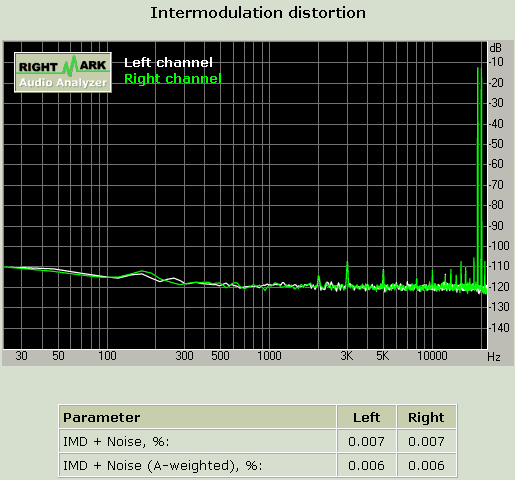
Task: Click the -10 dB scale label
Action: click(x=497, y=62)
